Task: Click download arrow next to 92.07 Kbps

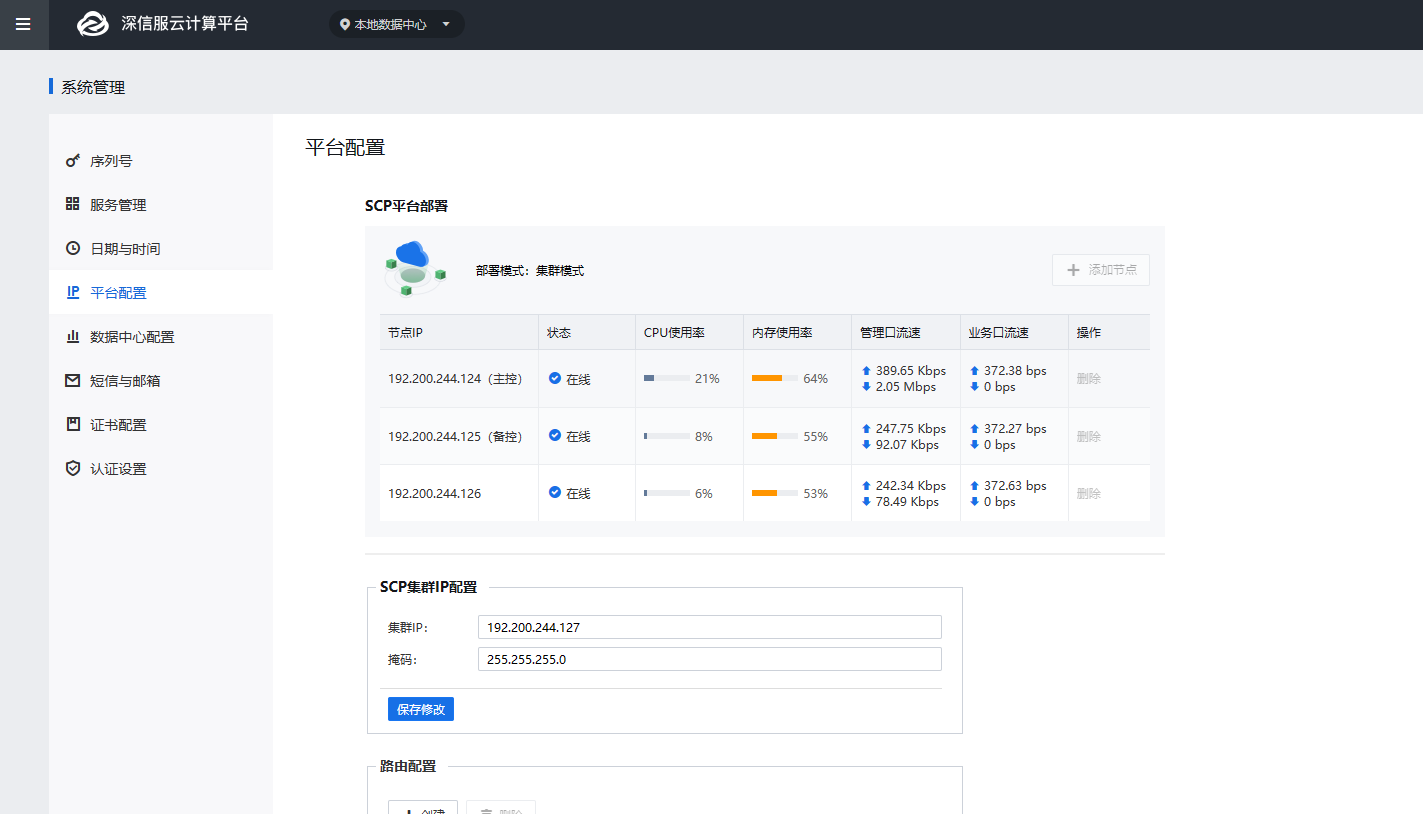Action: [866, 444]
